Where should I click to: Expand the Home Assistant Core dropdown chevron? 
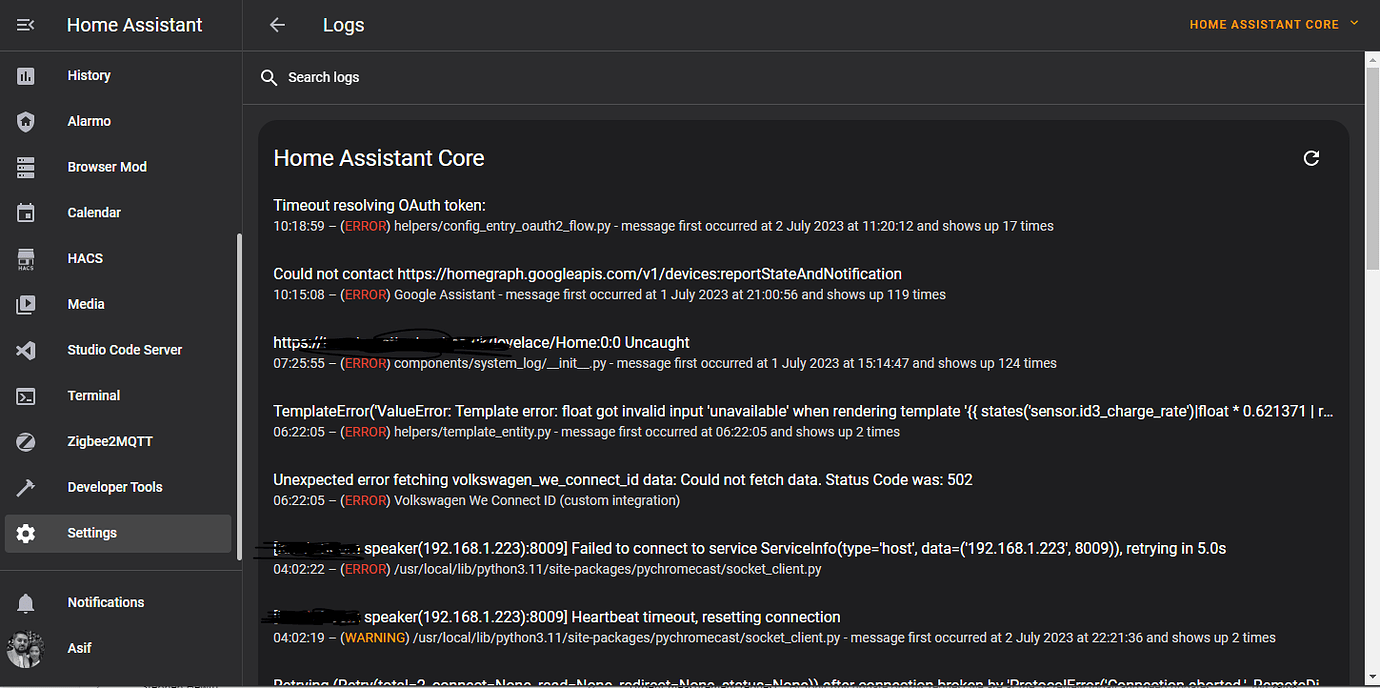coord(1355,24)
